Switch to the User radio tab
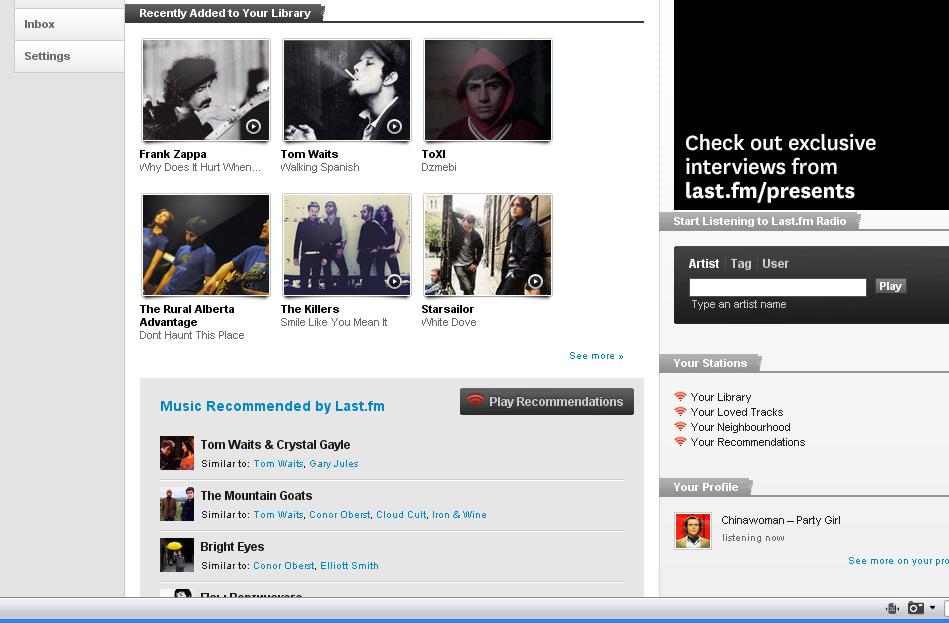 point(775,263)
